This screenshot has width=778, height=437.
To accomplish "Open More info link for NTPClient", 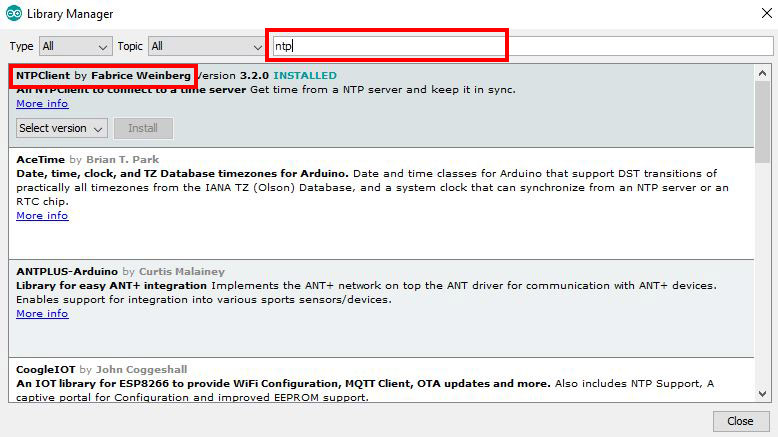I will click(42, 104).
